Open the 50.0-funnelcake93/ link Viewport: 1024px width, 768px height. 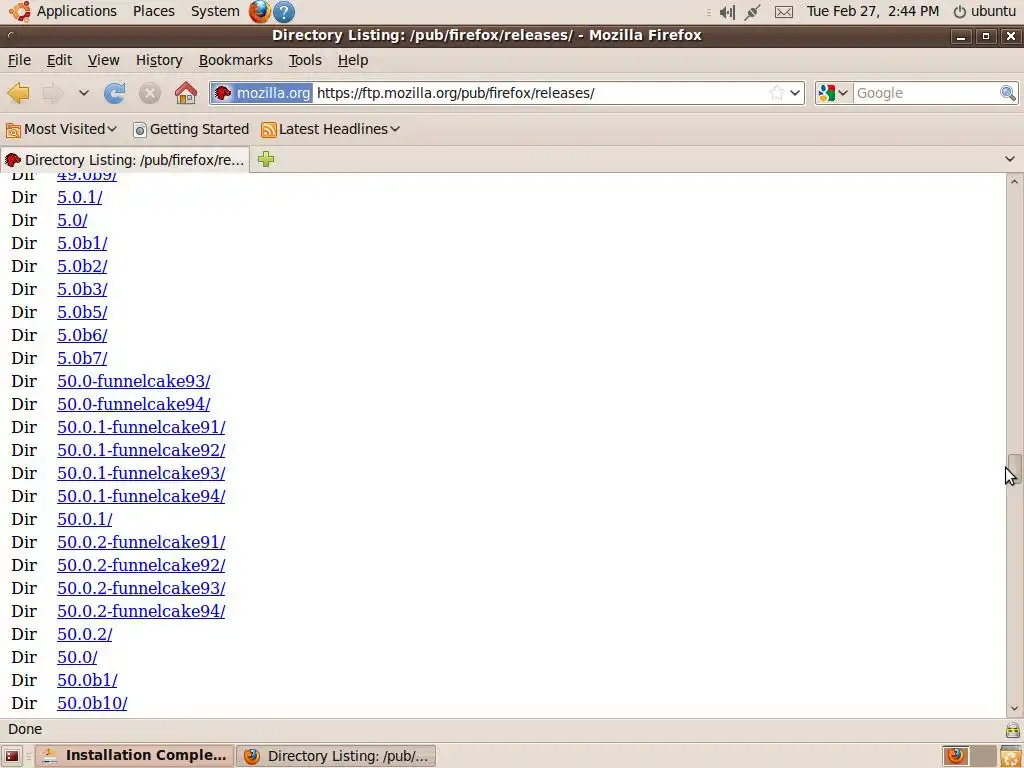[x=134, y=381]
